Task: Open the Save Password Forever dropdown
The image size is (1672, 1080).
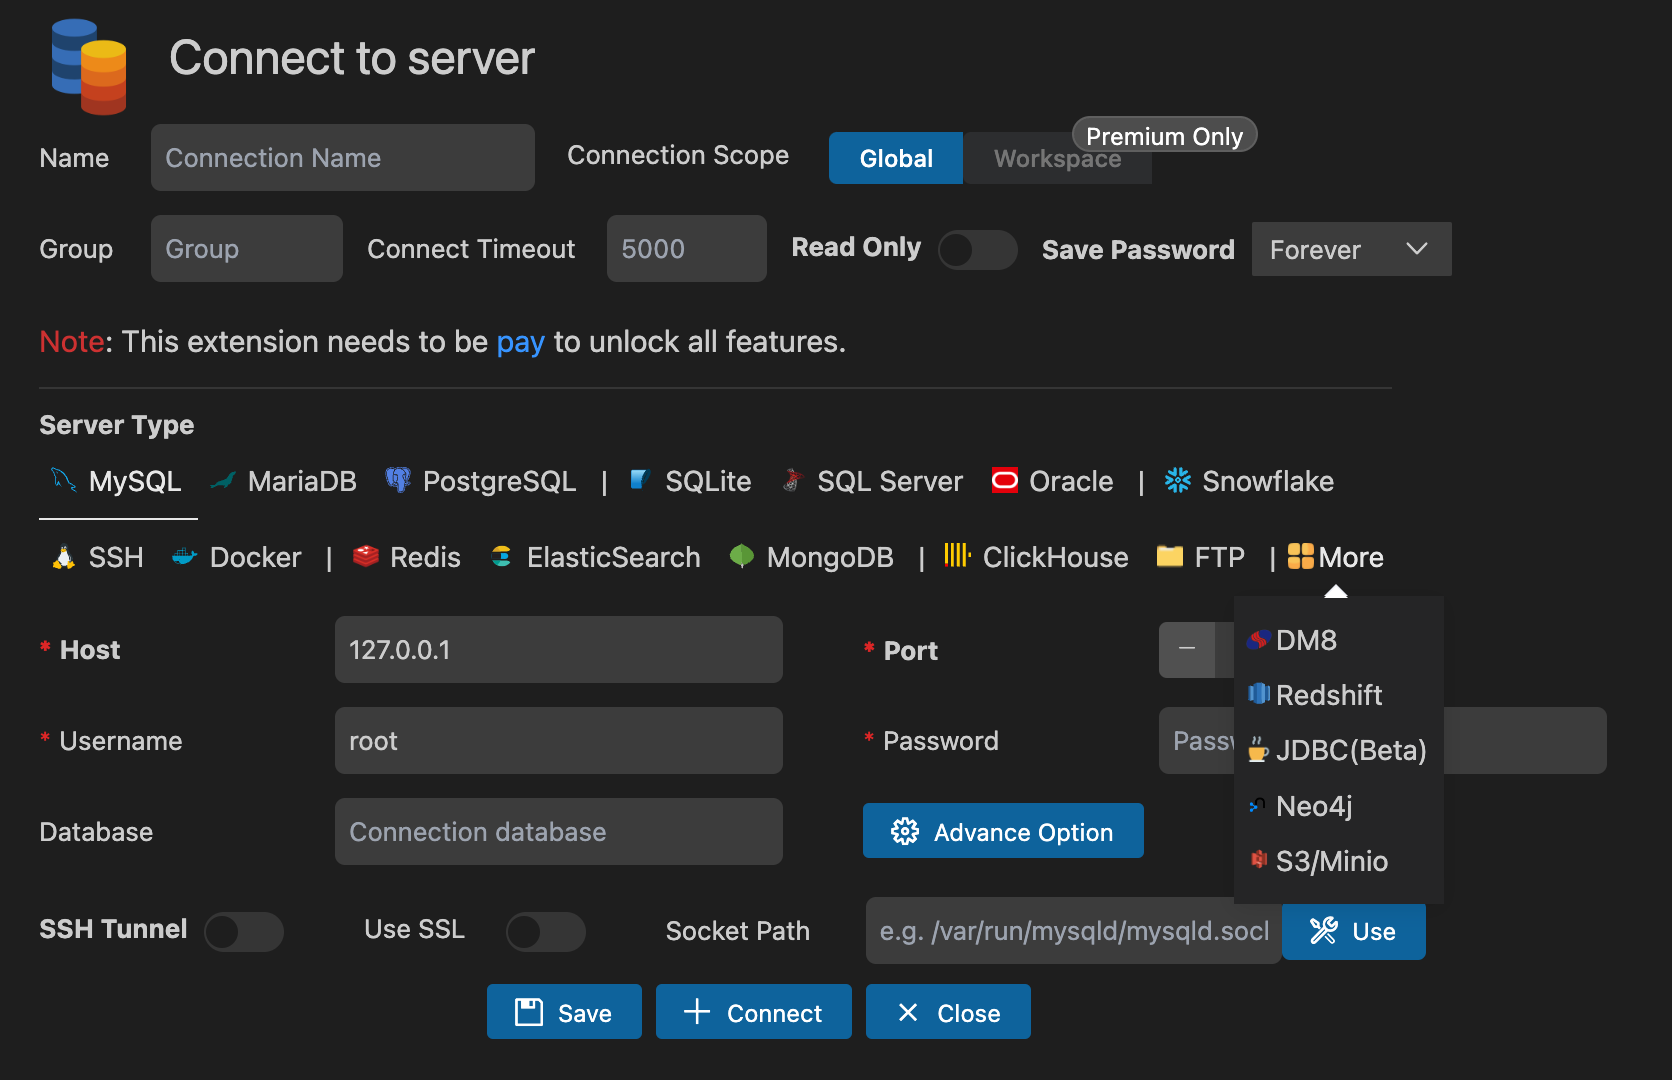Action: point(1351,249)
